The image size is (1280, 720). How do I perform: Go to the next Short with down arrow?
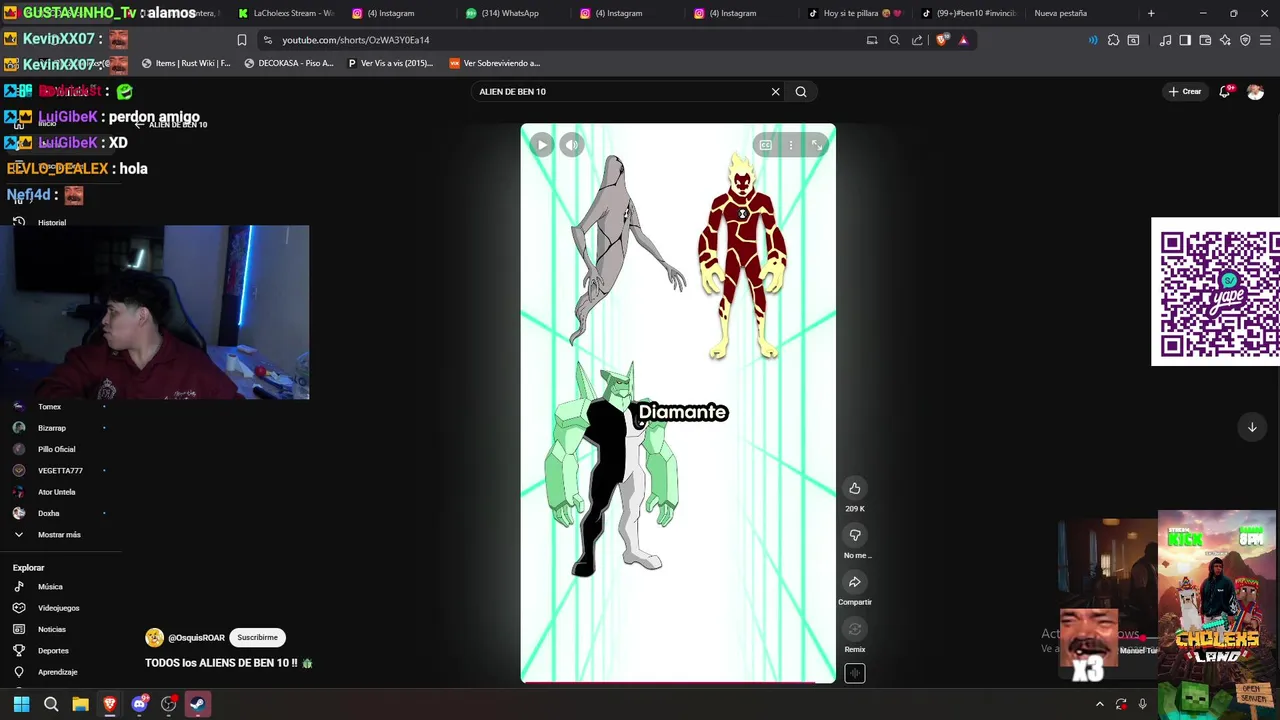pos(1252,427)
